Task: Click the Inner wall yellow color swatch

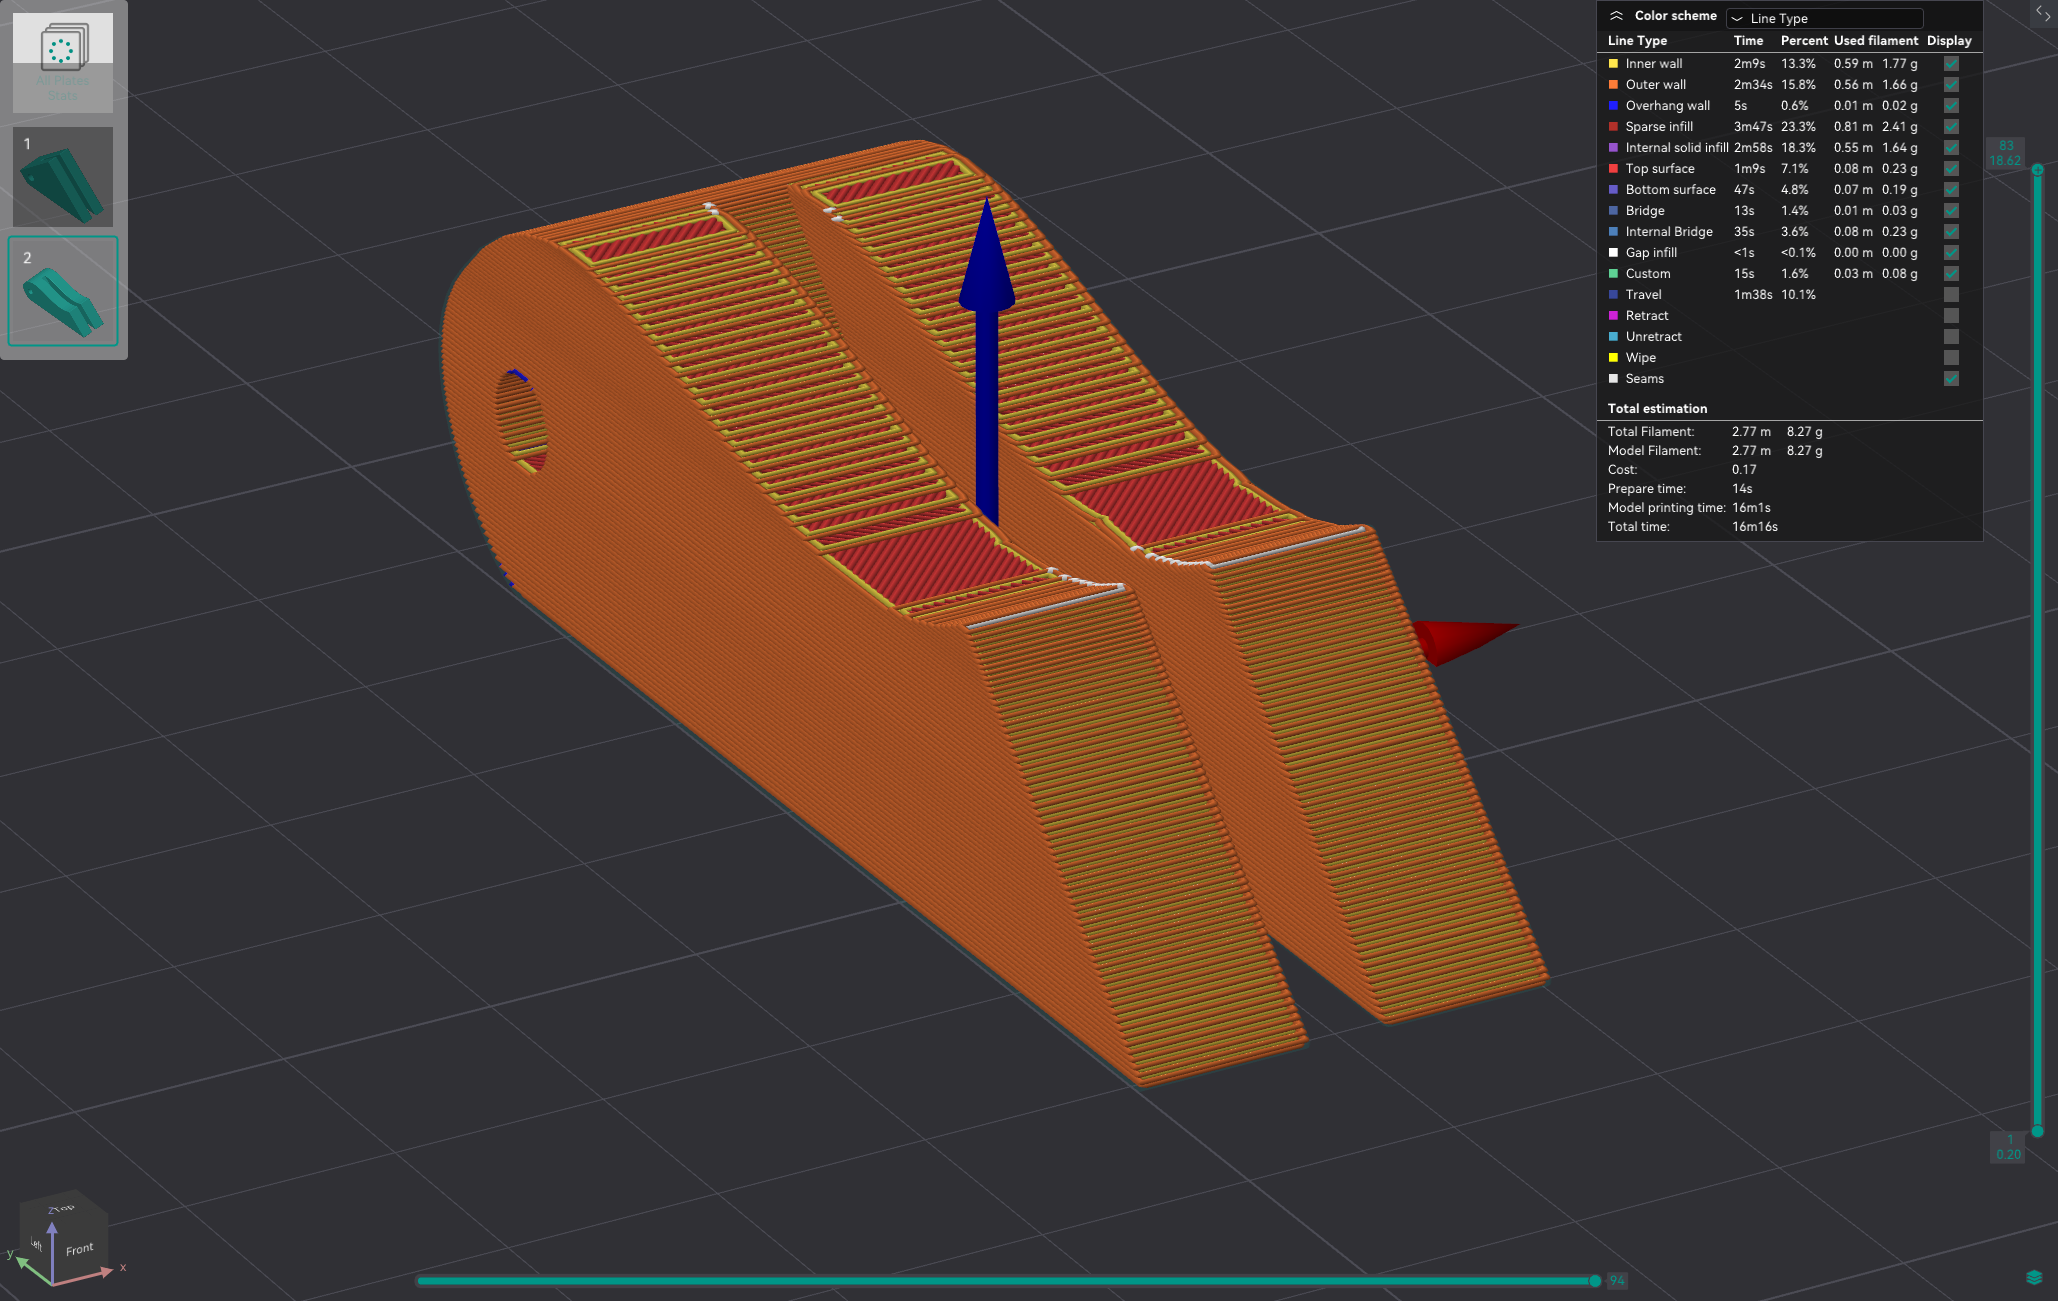Action: [x=1613, y=63]
